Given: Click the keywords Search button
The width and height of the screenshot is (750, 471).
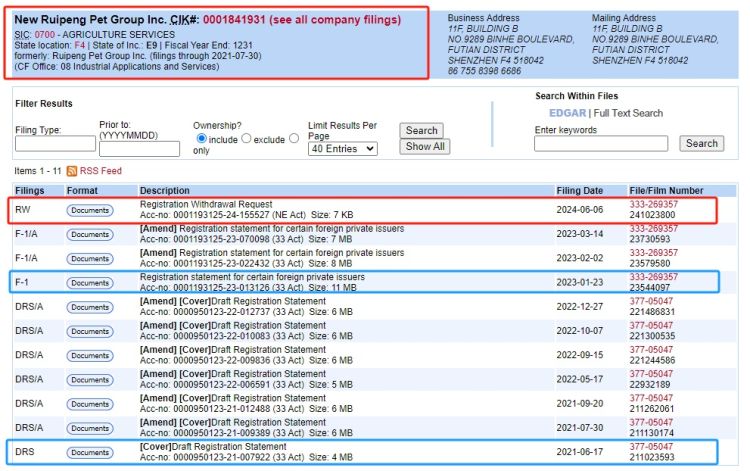Looking at the screenshot, I should pyautogui.click(x=702, y=143).
